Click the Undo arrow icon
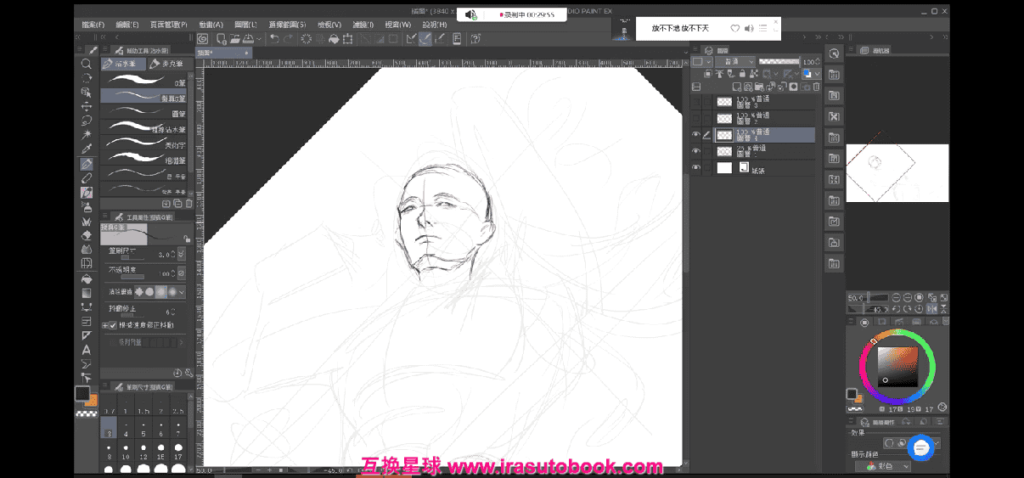Viewport: 1024px width, 478px height. [x=274, y=39]
